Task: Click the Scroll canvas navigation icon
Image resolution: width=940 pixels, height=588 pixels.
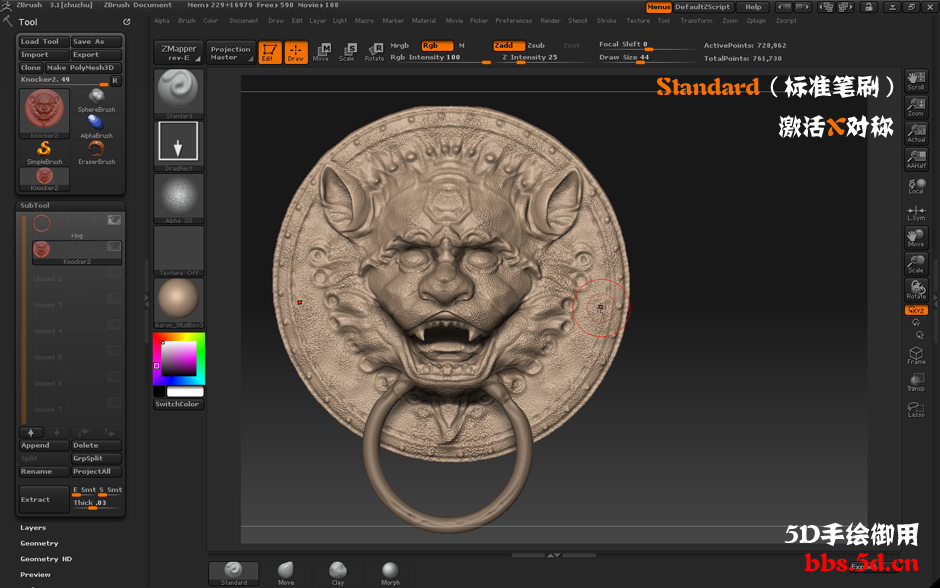Action: tap(916, 81)
